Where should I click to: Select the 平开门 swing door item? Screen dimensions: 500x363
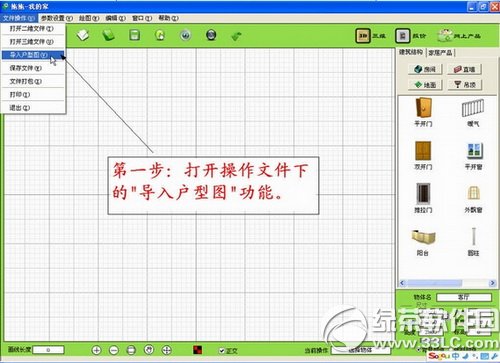click(423, 112)
